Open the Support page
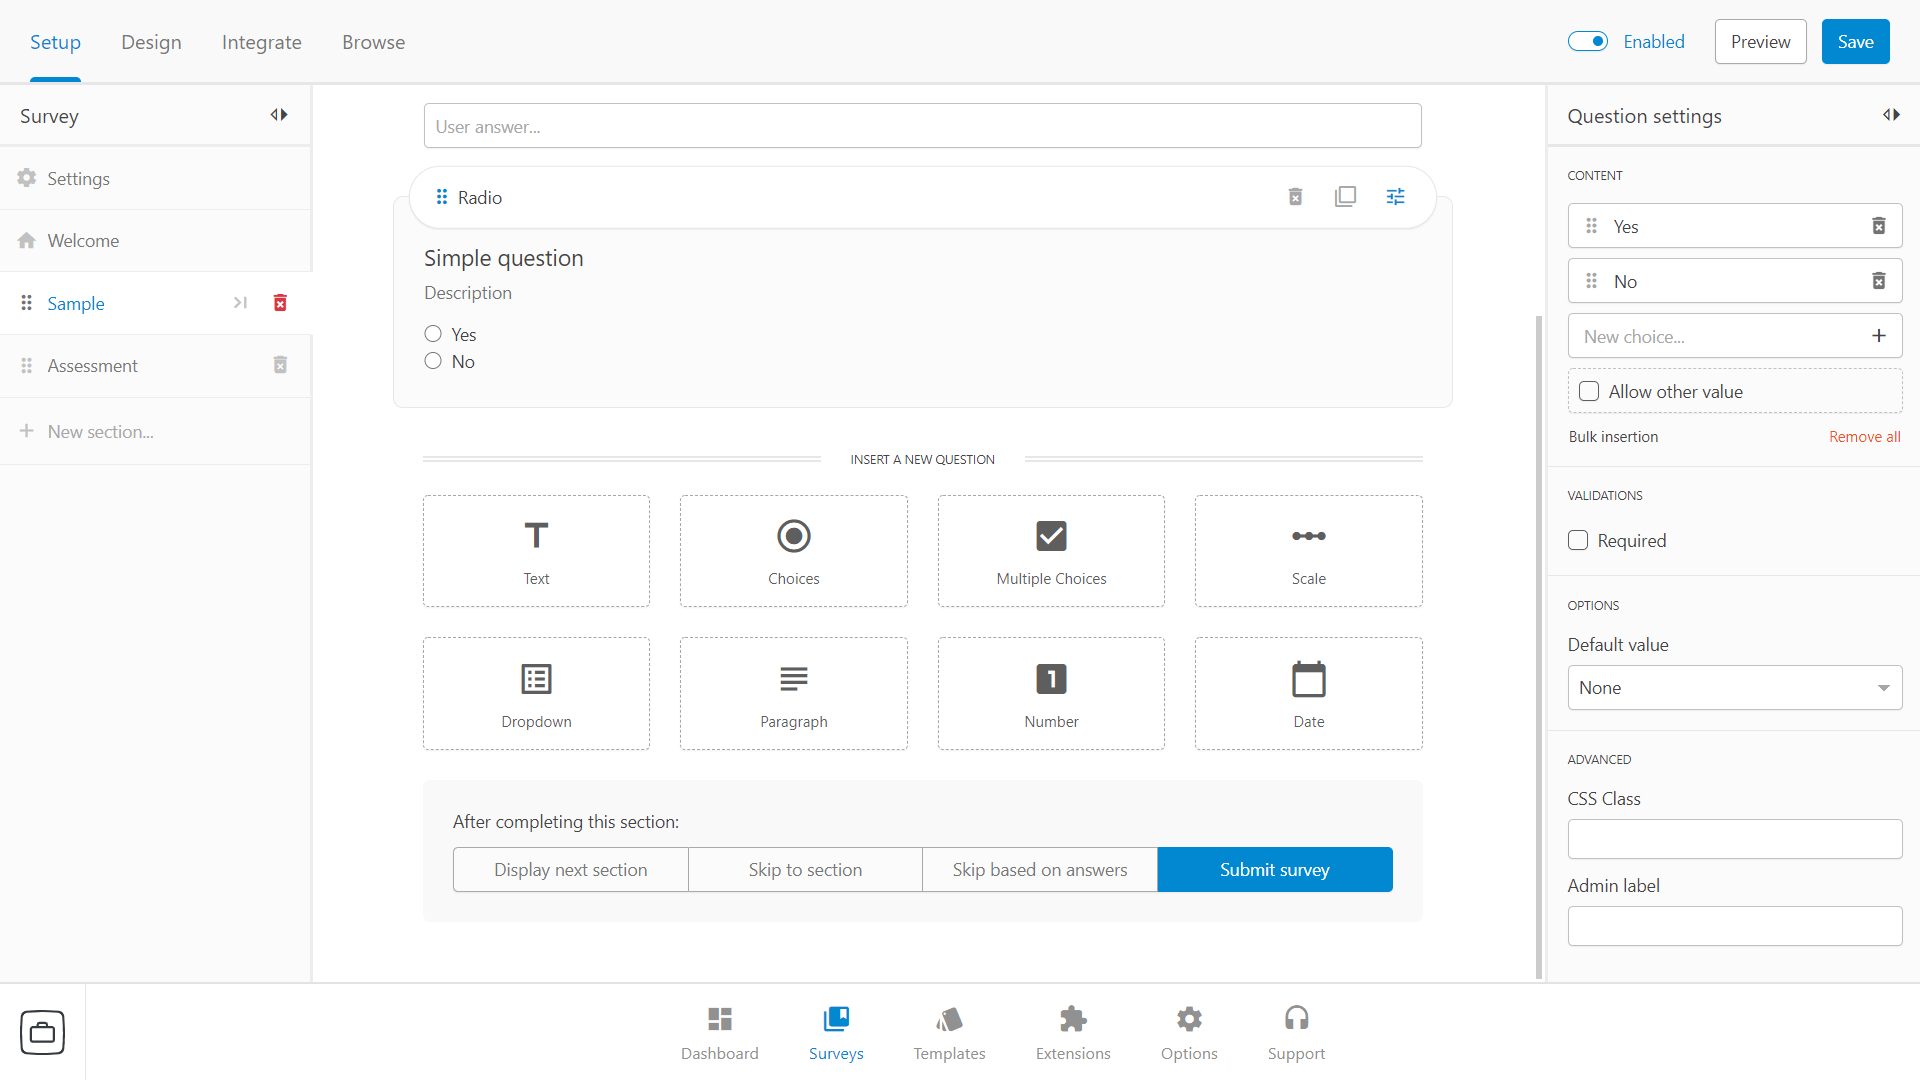This screenshot has width=1920, height=1080. [x=1296, y=1033]
